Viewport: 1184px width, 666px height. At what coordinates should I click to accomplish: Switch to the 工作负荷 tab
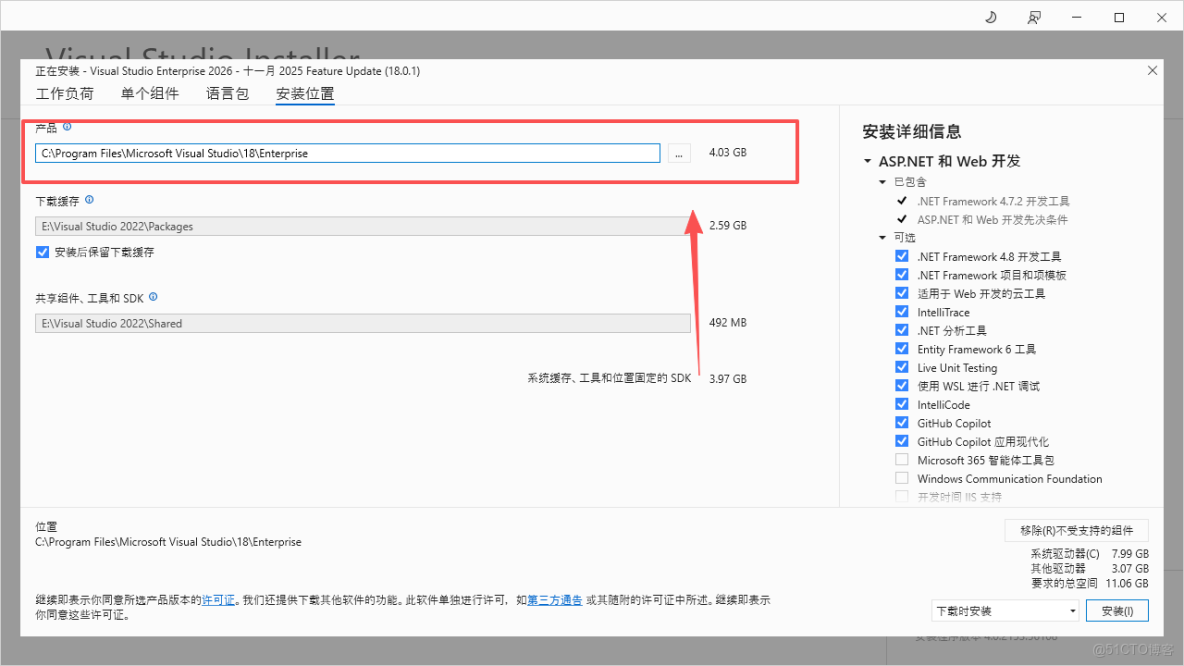[x=64, y=93]
